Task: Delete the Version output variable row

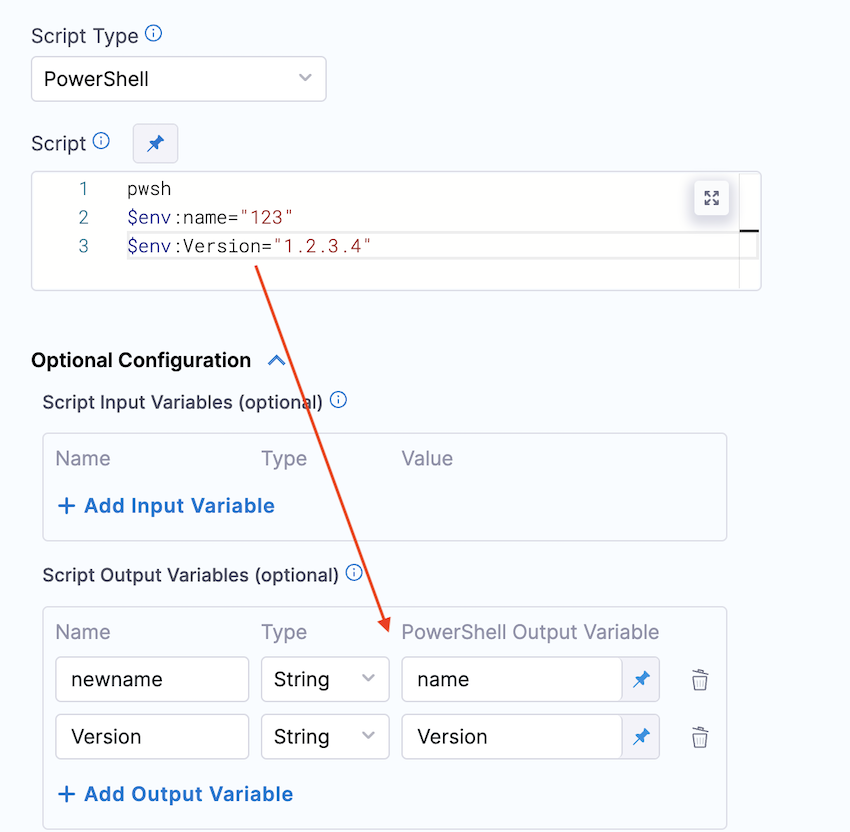Action: (700, 737)
